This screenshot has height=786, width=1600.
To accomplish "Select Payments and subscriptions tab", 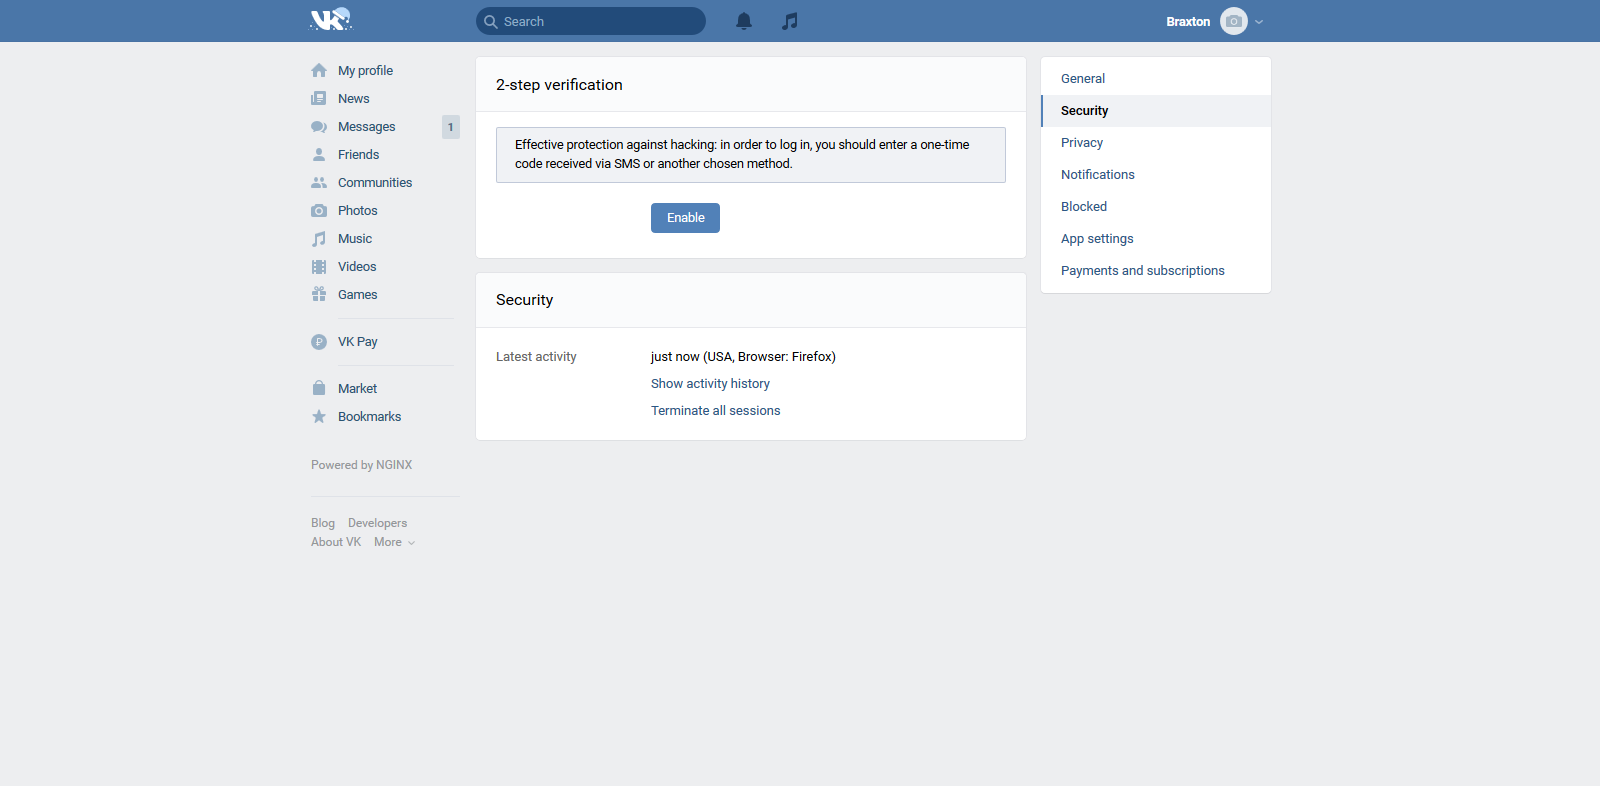I will [x=1142, y=271].
